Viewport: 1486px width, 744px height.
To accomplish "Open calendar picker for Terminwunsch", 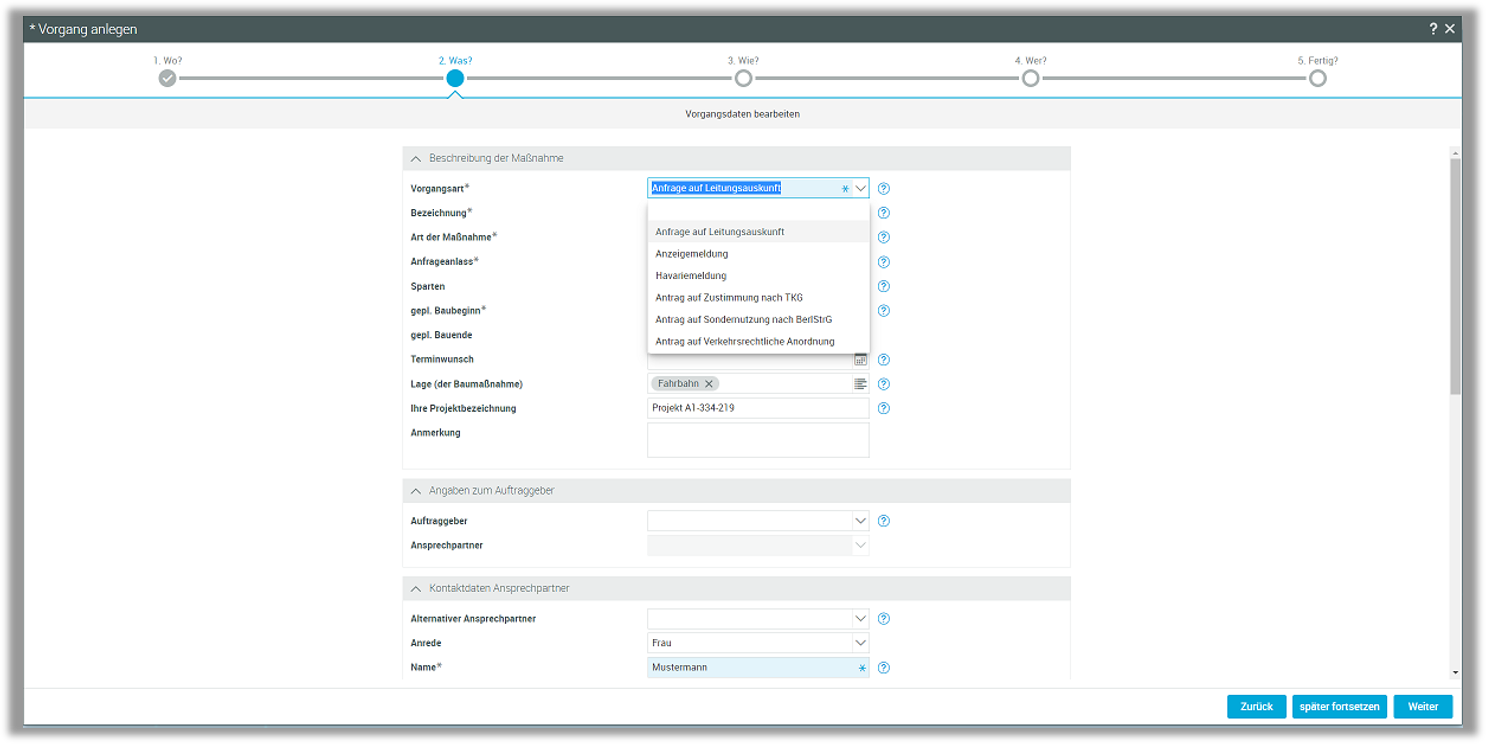I will (x=860, y=360).
